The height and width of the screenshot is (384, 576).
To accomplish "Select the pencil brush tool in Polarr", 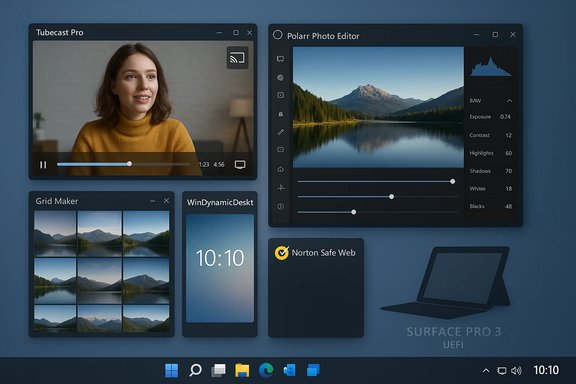I will click(x=281, y=132).
